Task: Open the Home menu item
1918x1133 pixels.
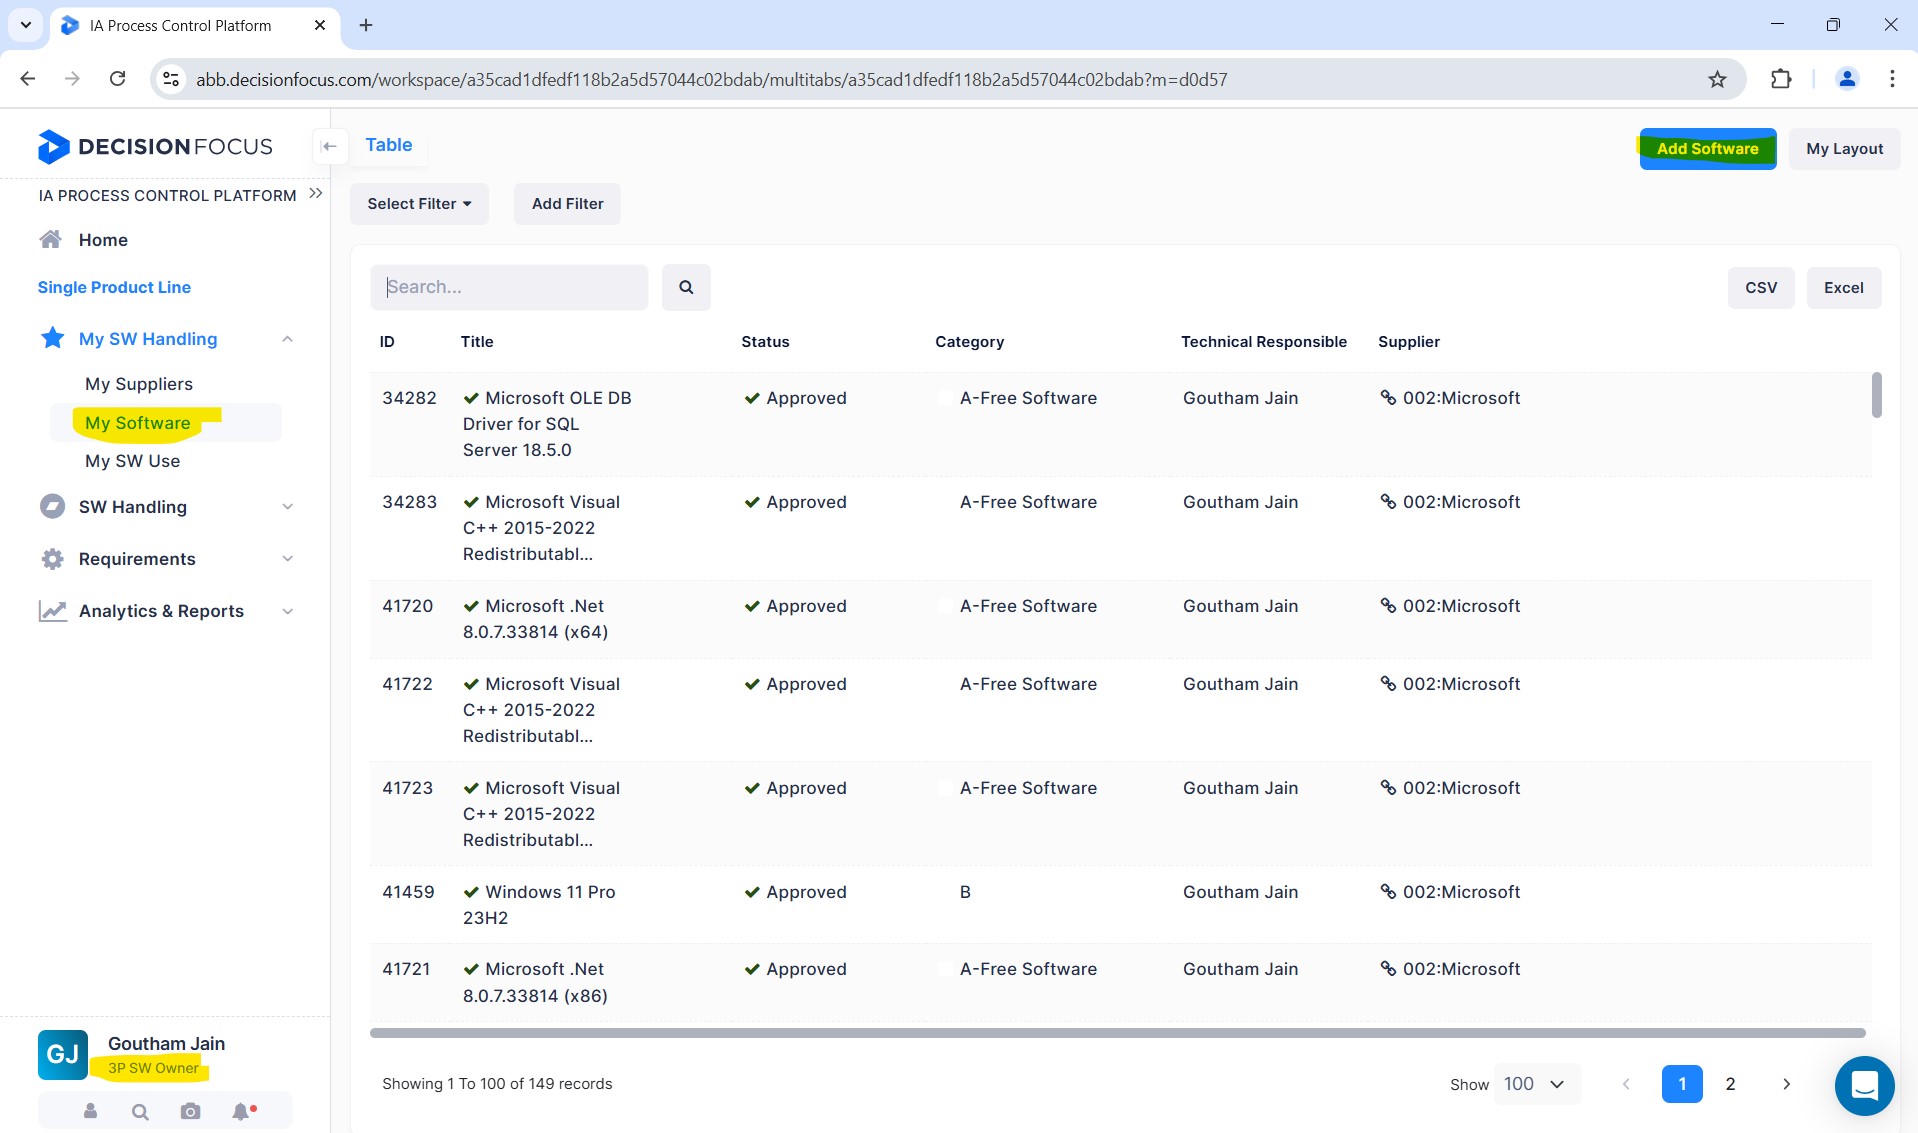Action: 103,240
